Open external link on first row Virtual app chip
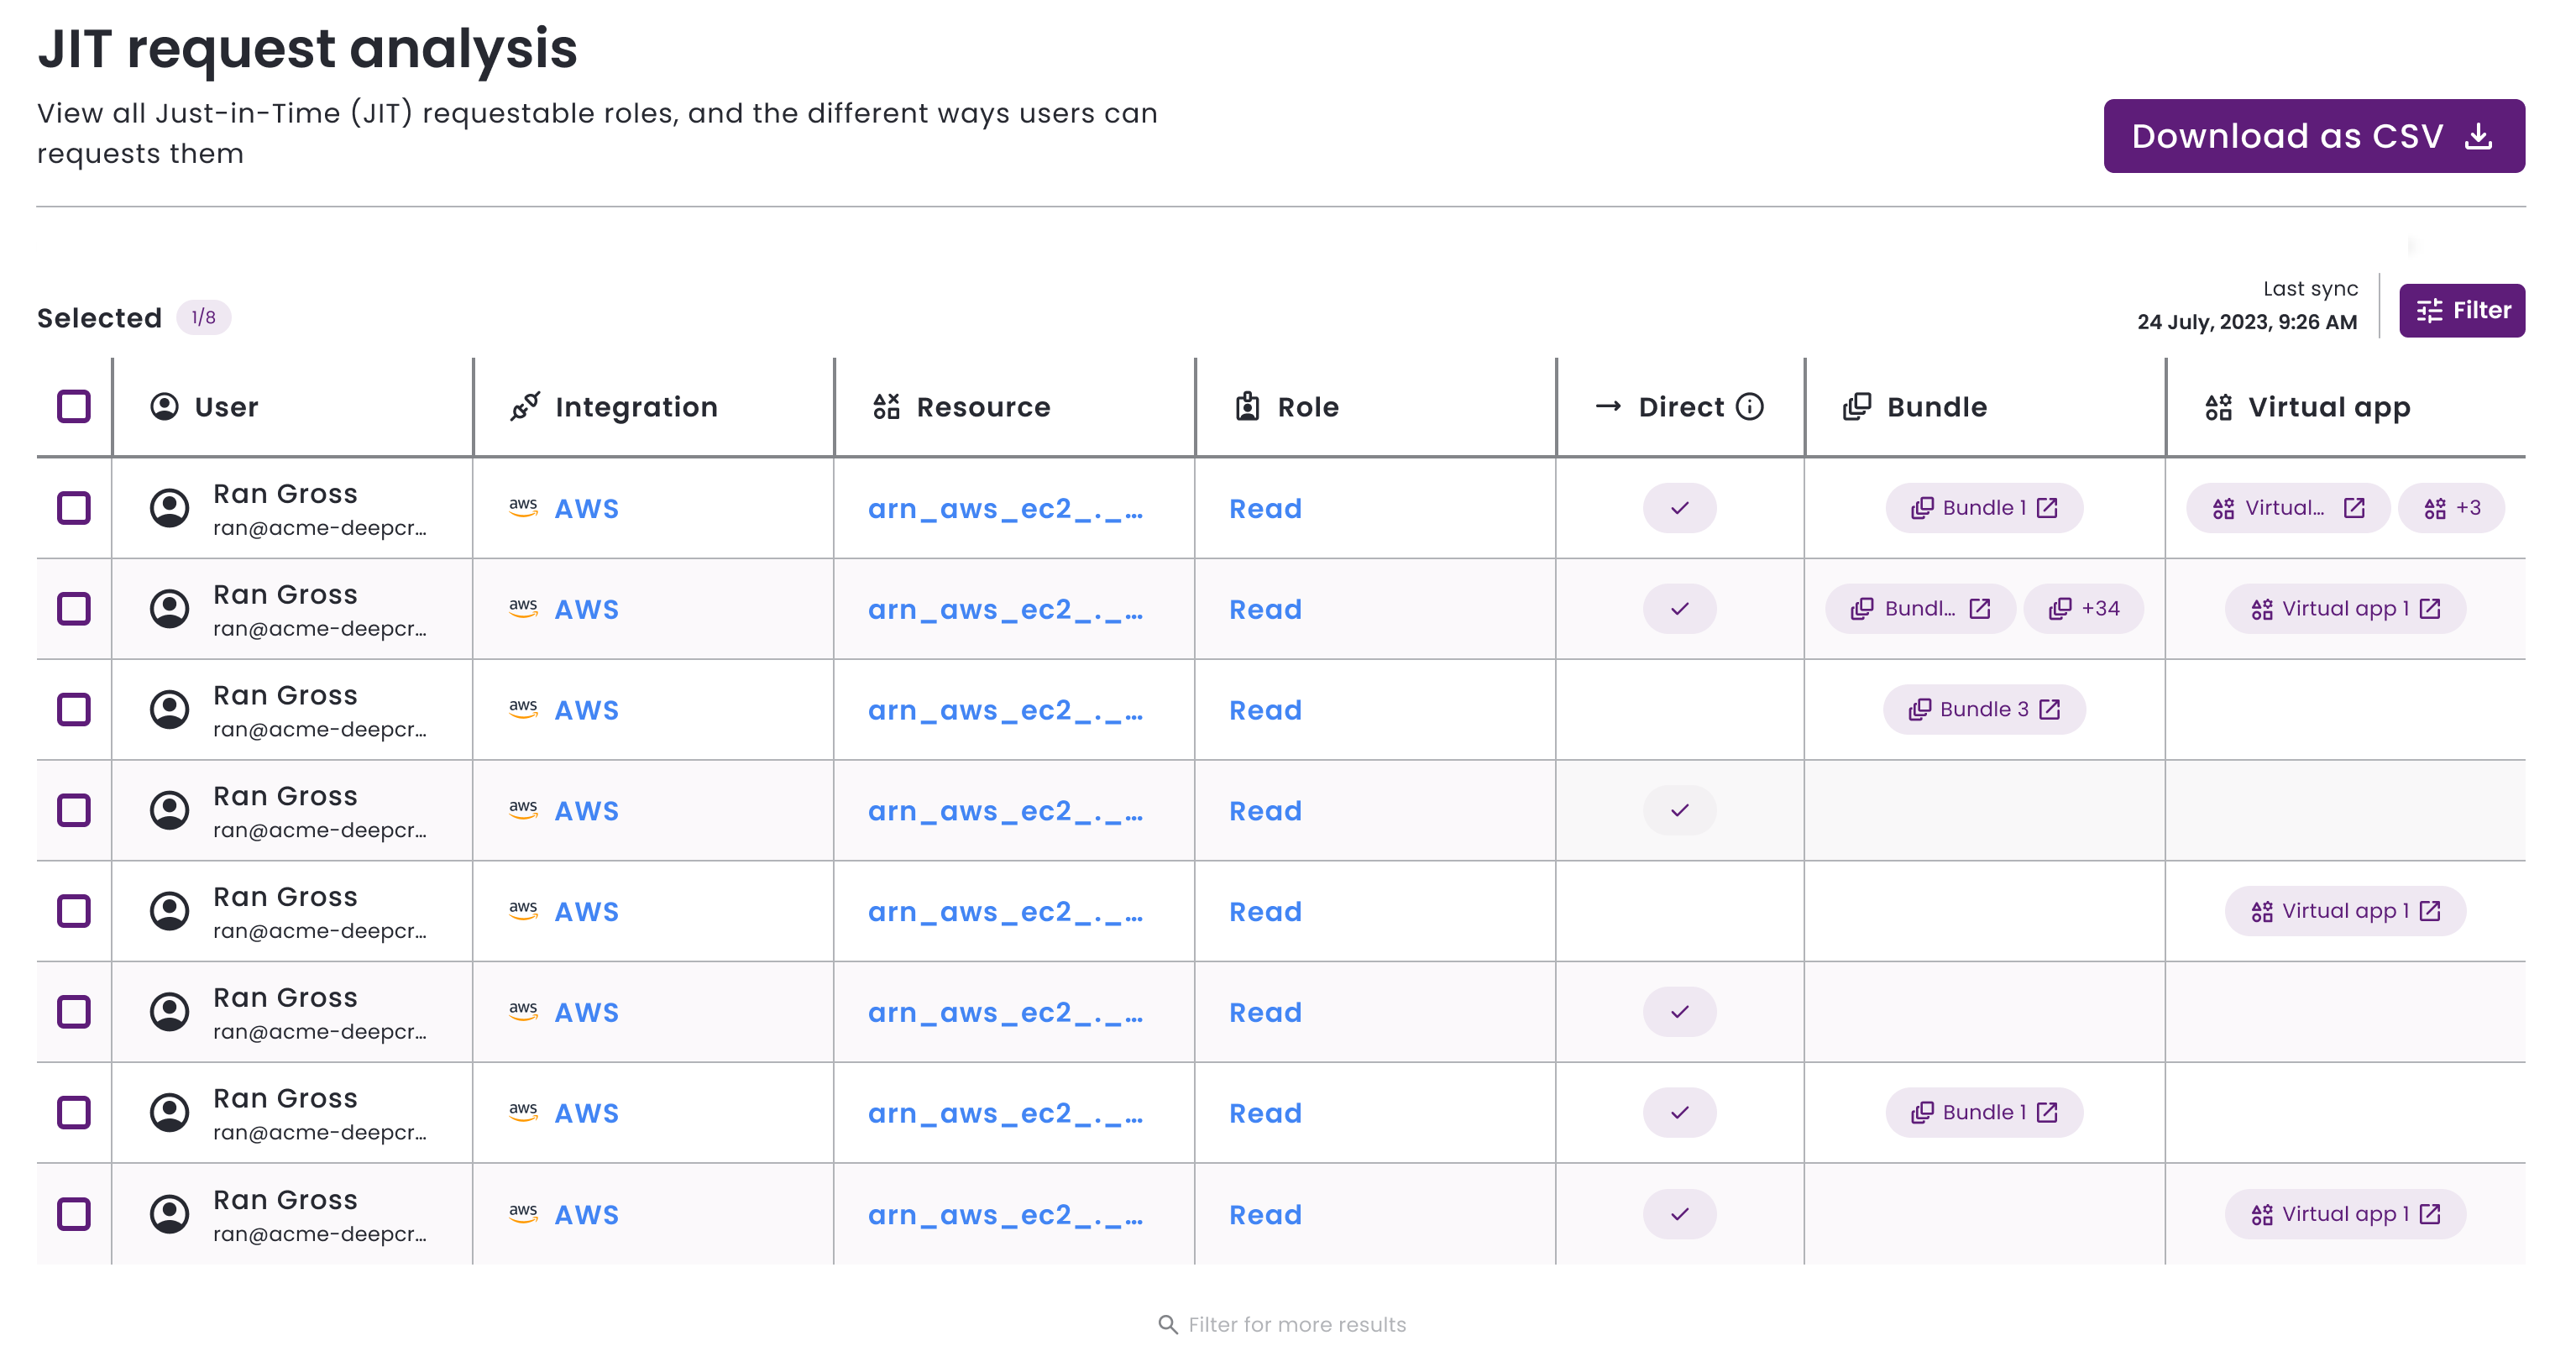 tap(2354, 508)
